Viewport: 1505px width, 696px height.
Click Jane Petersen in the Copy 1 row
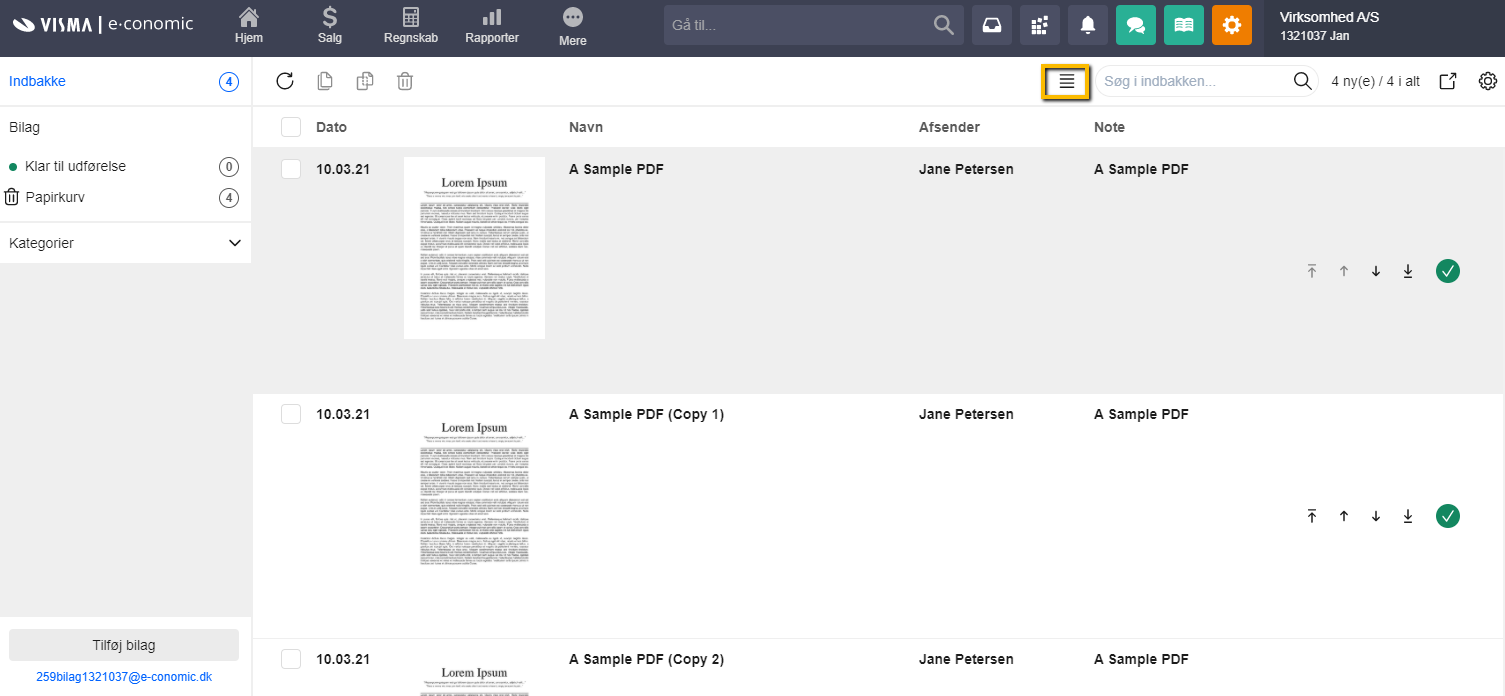pos(966,414)
